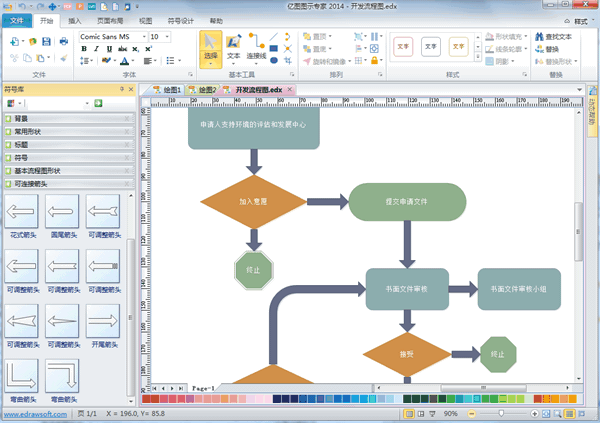Choose the 文本 text tool
This screenshot has width=600, height=423.
[233, 48]
